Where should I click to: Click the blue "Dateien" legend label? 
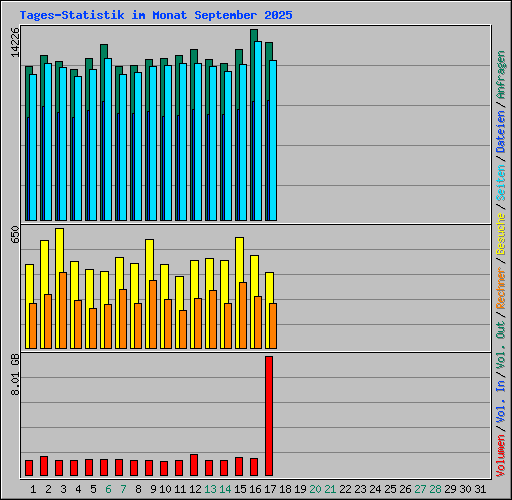[501, 132]
